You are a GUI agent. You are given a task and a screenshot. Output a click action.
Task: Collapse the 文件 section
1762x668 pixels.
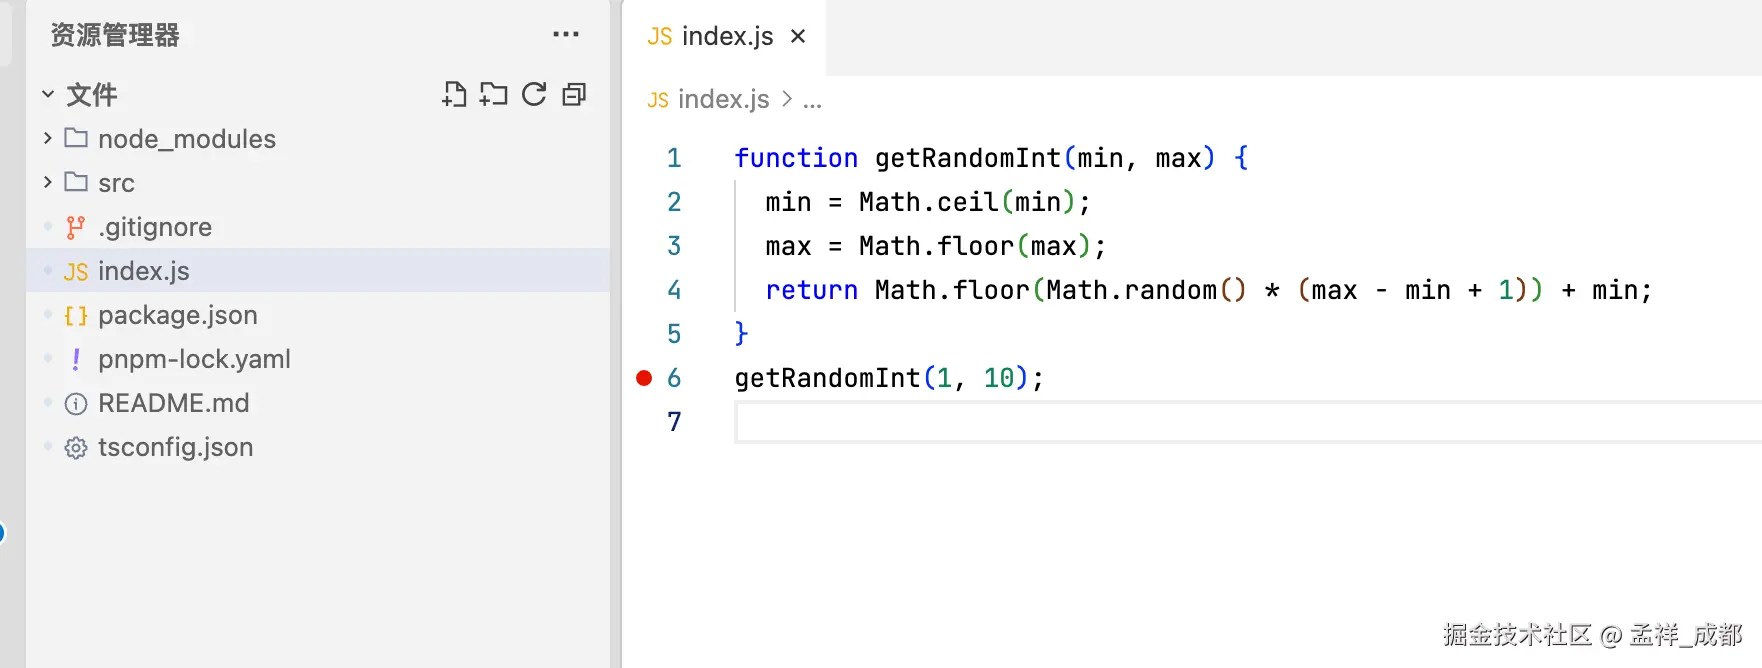click(x=48, y=95)
